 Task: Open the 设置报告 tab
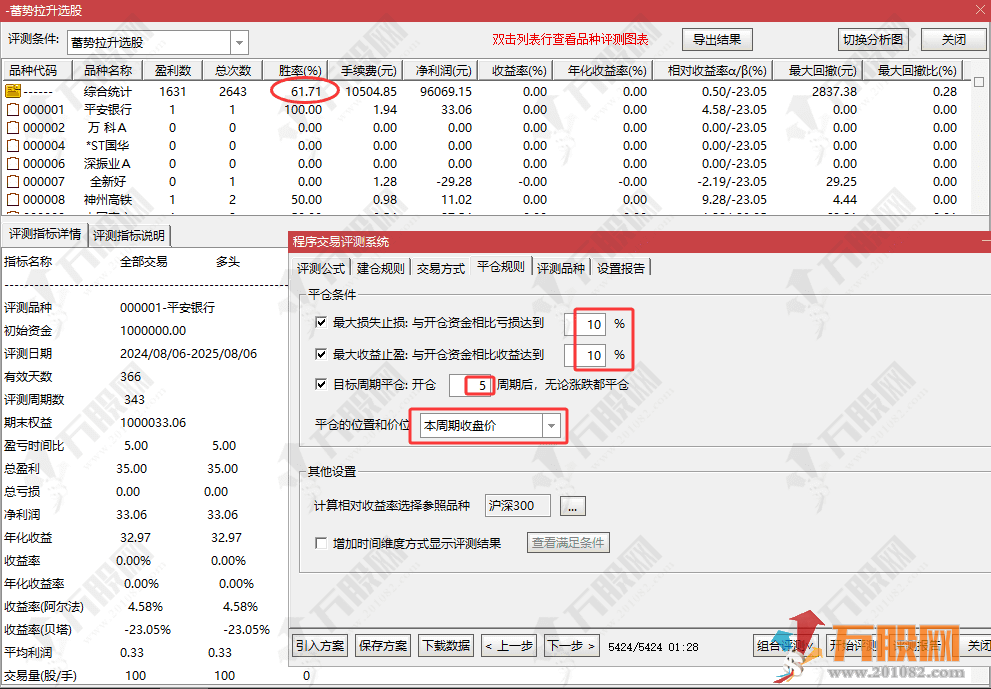621,268
